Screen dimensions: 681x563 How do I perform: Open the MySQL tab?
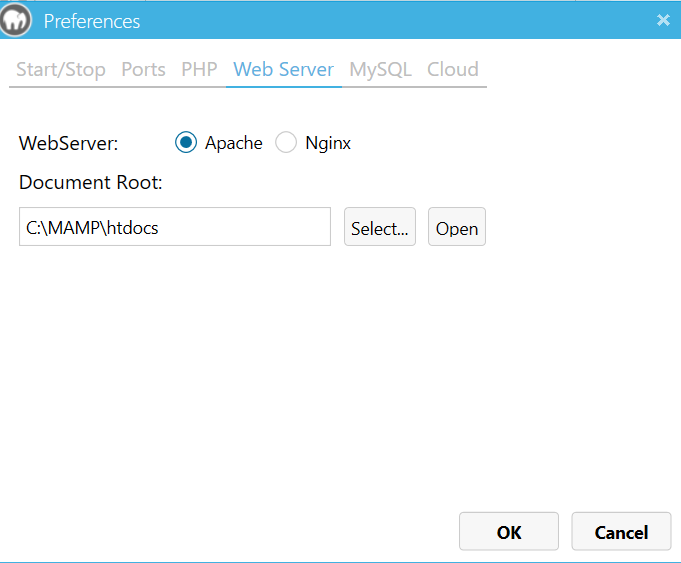(380, 70)
